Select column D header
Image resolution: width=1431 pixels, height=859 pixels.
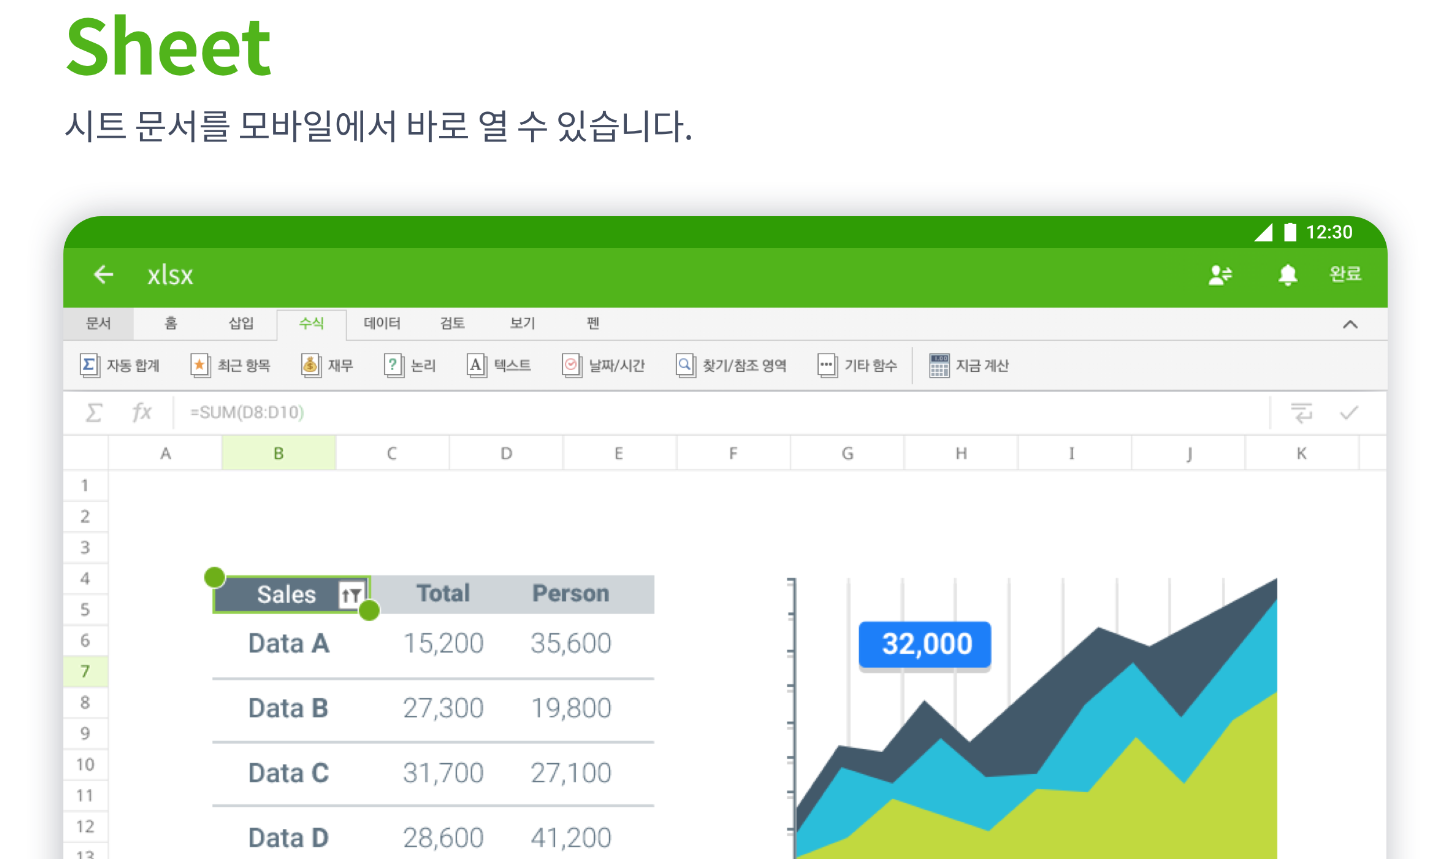point(506,453)
